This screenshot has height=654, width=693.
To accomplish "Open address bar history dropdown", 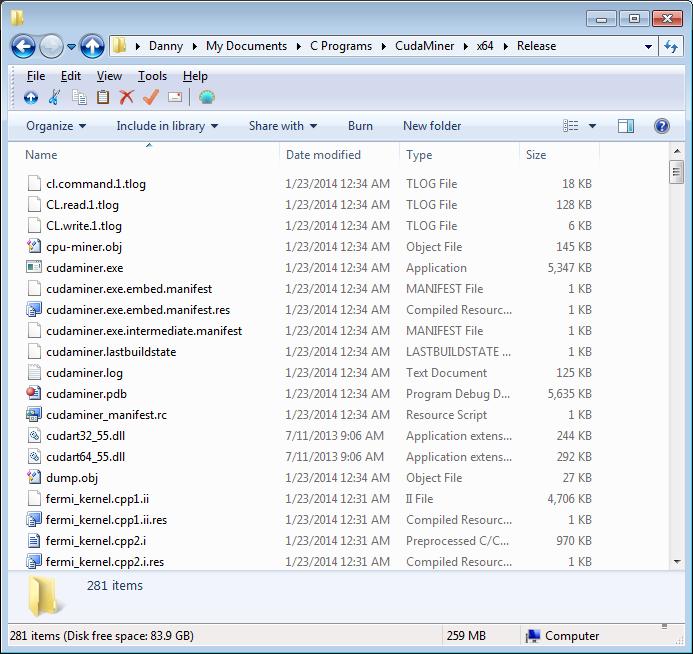I will tap(648, 46).
